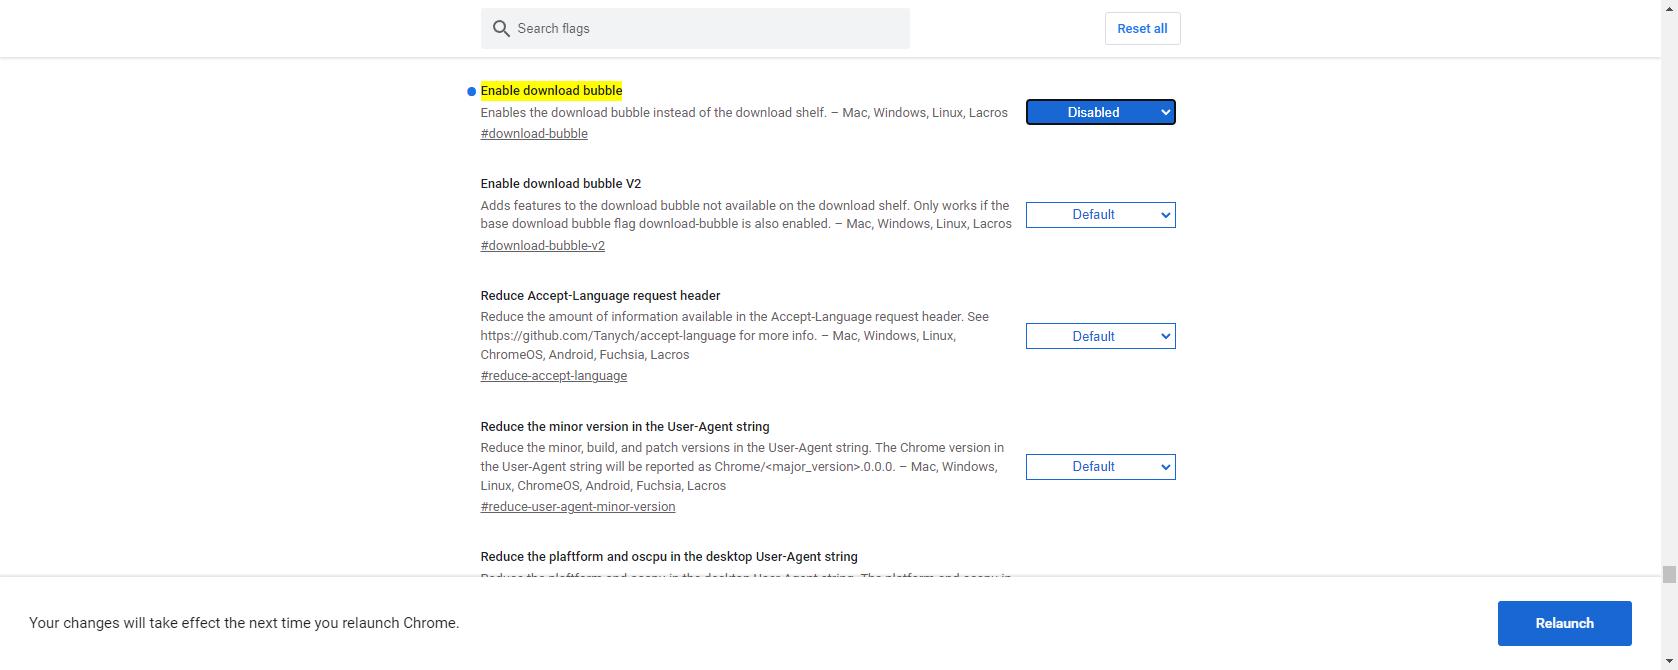Relaunch Chrome with the Relaunch button
1678x670 pixels.
[1564, 623]
